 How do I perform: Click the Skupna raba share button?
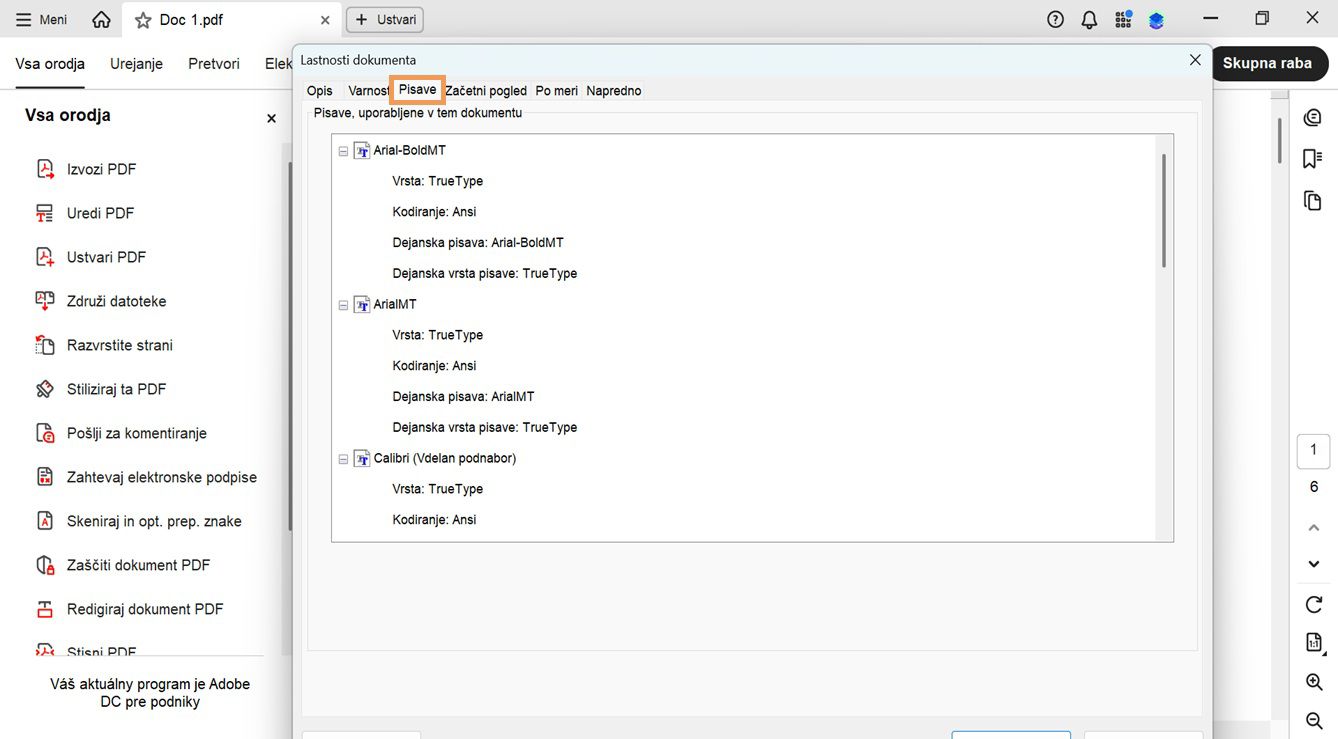click(1267, 63)
